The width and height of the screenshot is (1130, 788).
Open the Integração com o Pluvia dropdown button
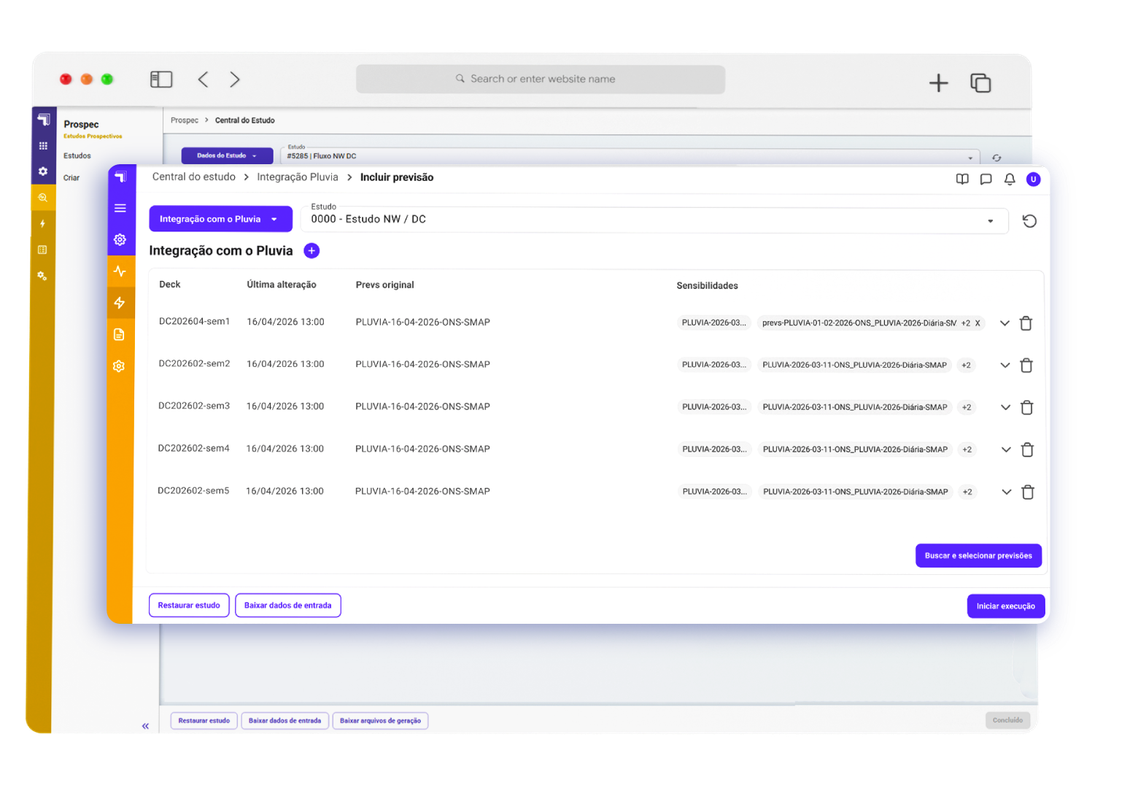point(221,219)
